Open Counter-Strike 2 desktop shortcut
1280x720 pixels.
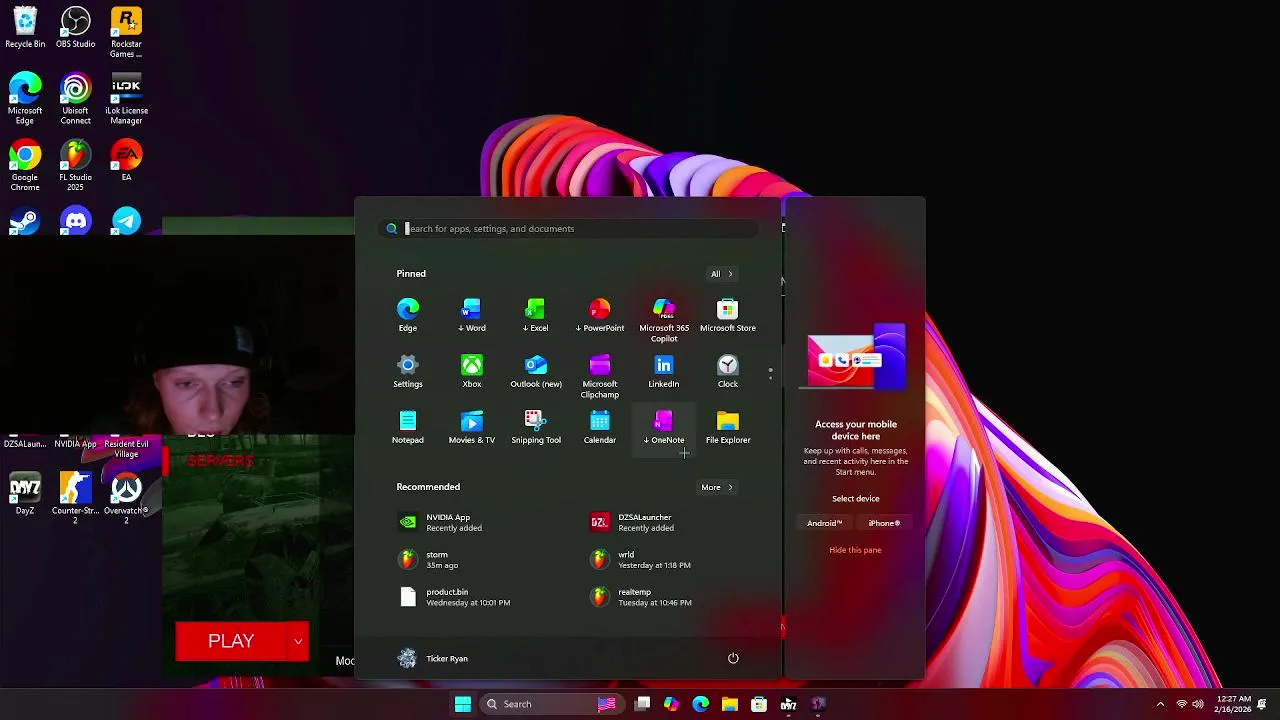point(76,499)
